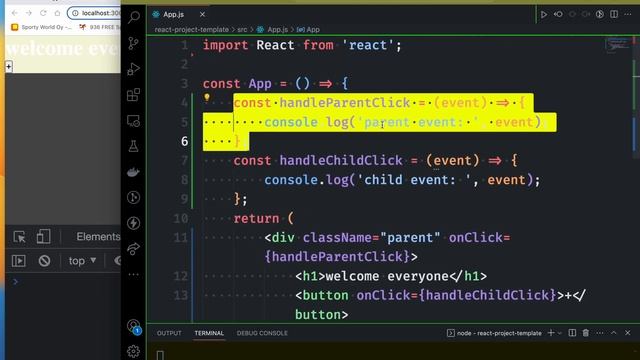
Task: Reload the browser page
Action: pos(43,13)
